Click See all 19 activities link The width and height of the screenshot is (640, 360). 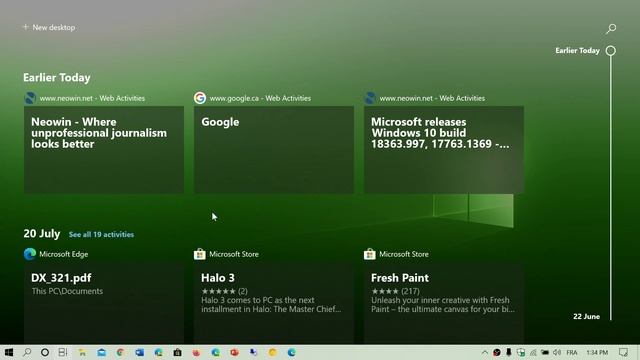(101, 234)
